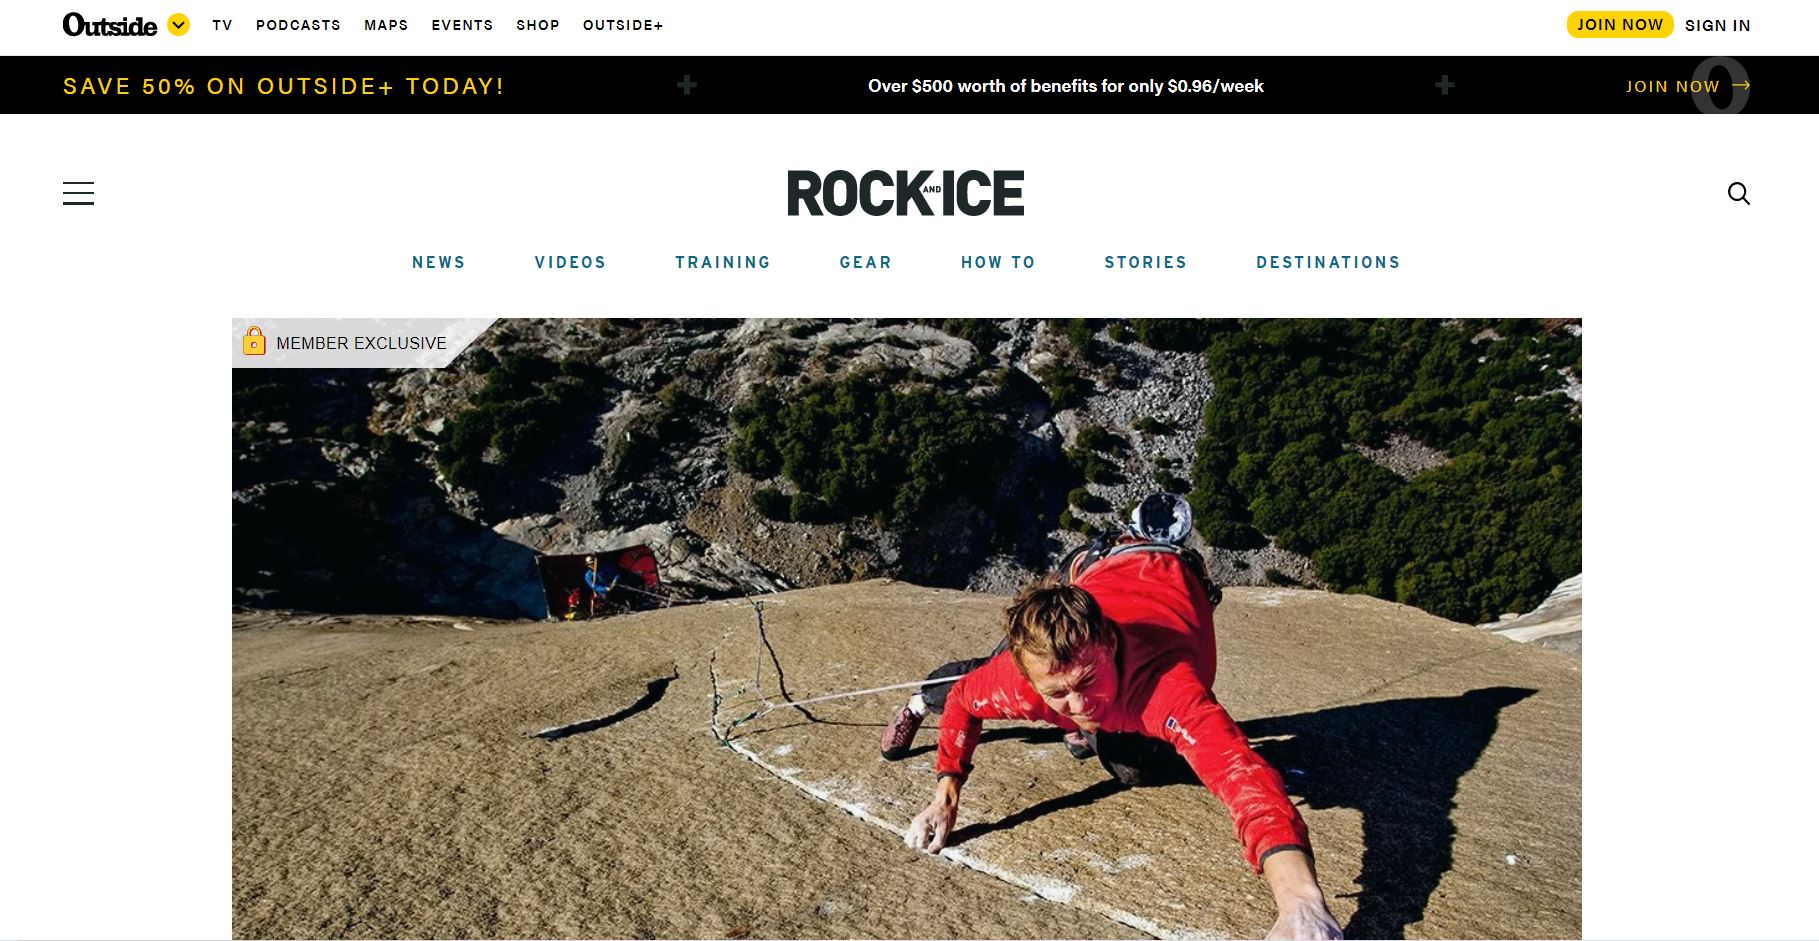Open the Videos category

[x=570, y=262]
